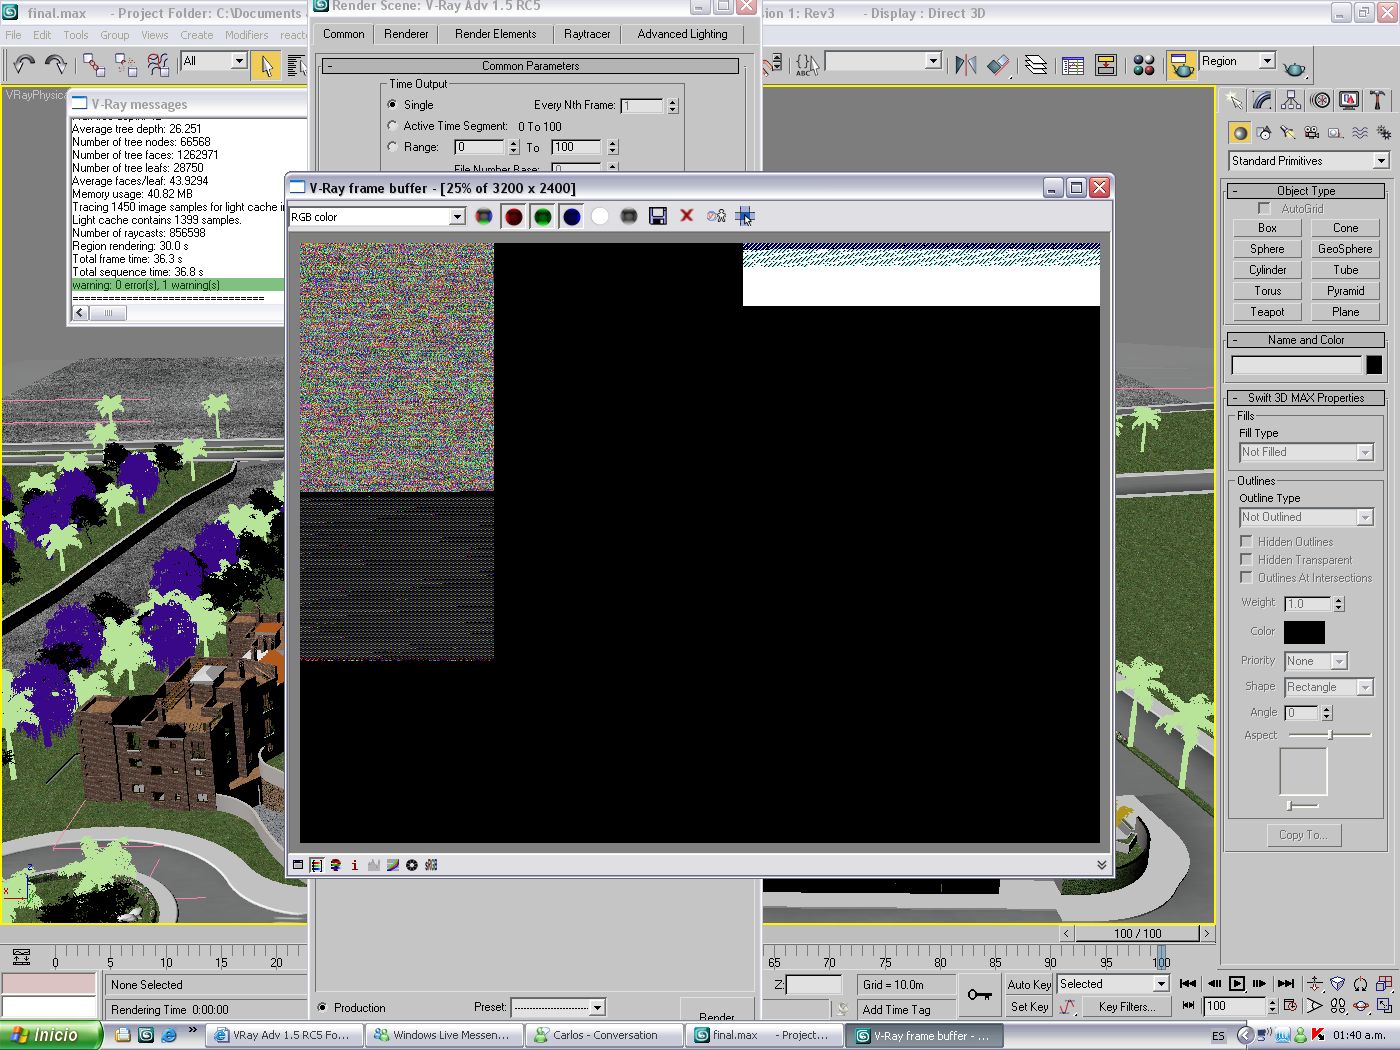
Task: Switch to alpha channel view in frame buffer
Action: (600, 217)
